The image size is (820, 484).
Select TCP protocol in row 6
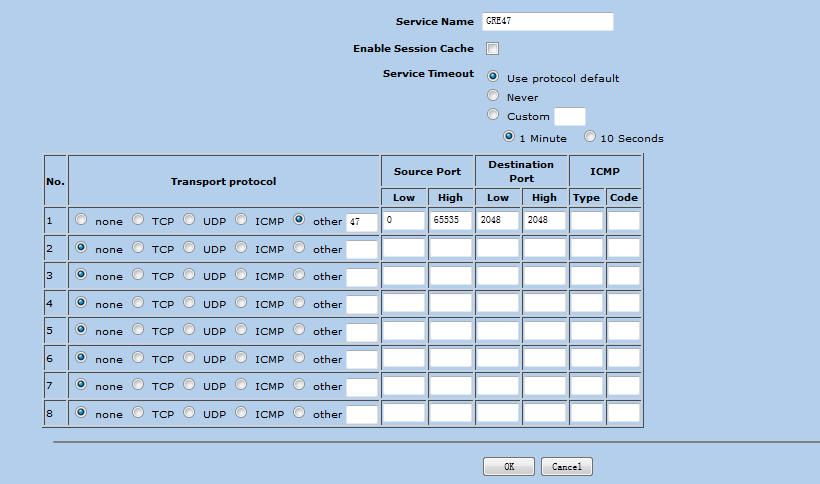138,357
